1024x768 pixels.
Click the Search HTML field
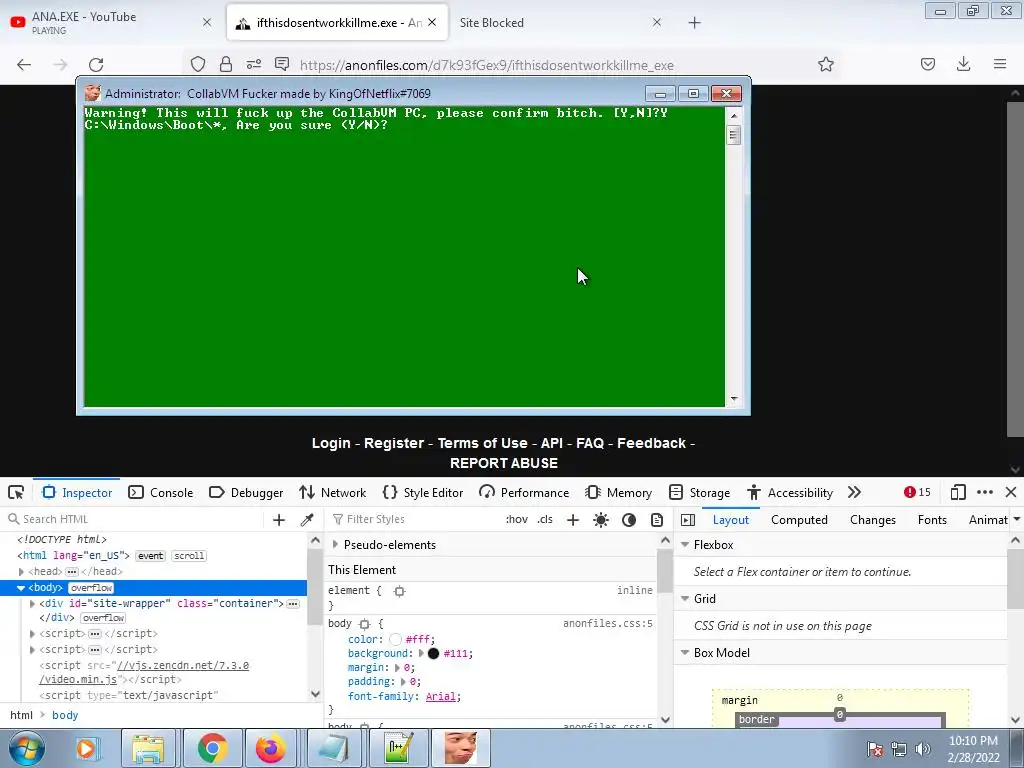tap(136, 519)
